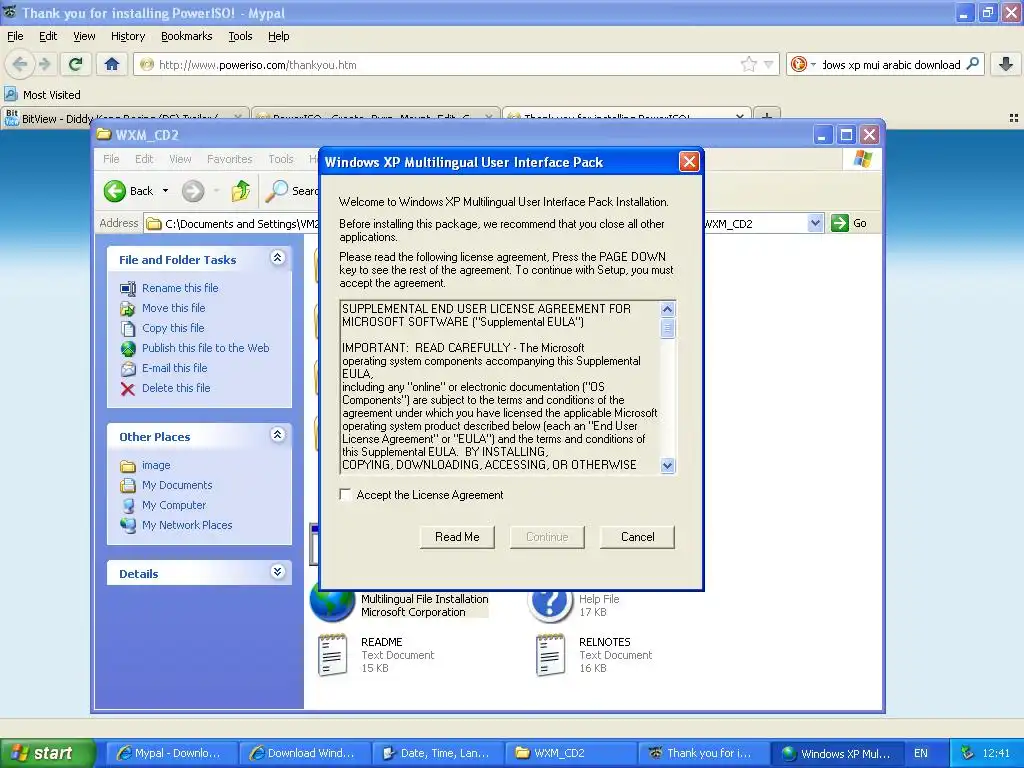The image size is (1024, 768).
Task: Open the Mypal View menu
Action: point(84,36)
